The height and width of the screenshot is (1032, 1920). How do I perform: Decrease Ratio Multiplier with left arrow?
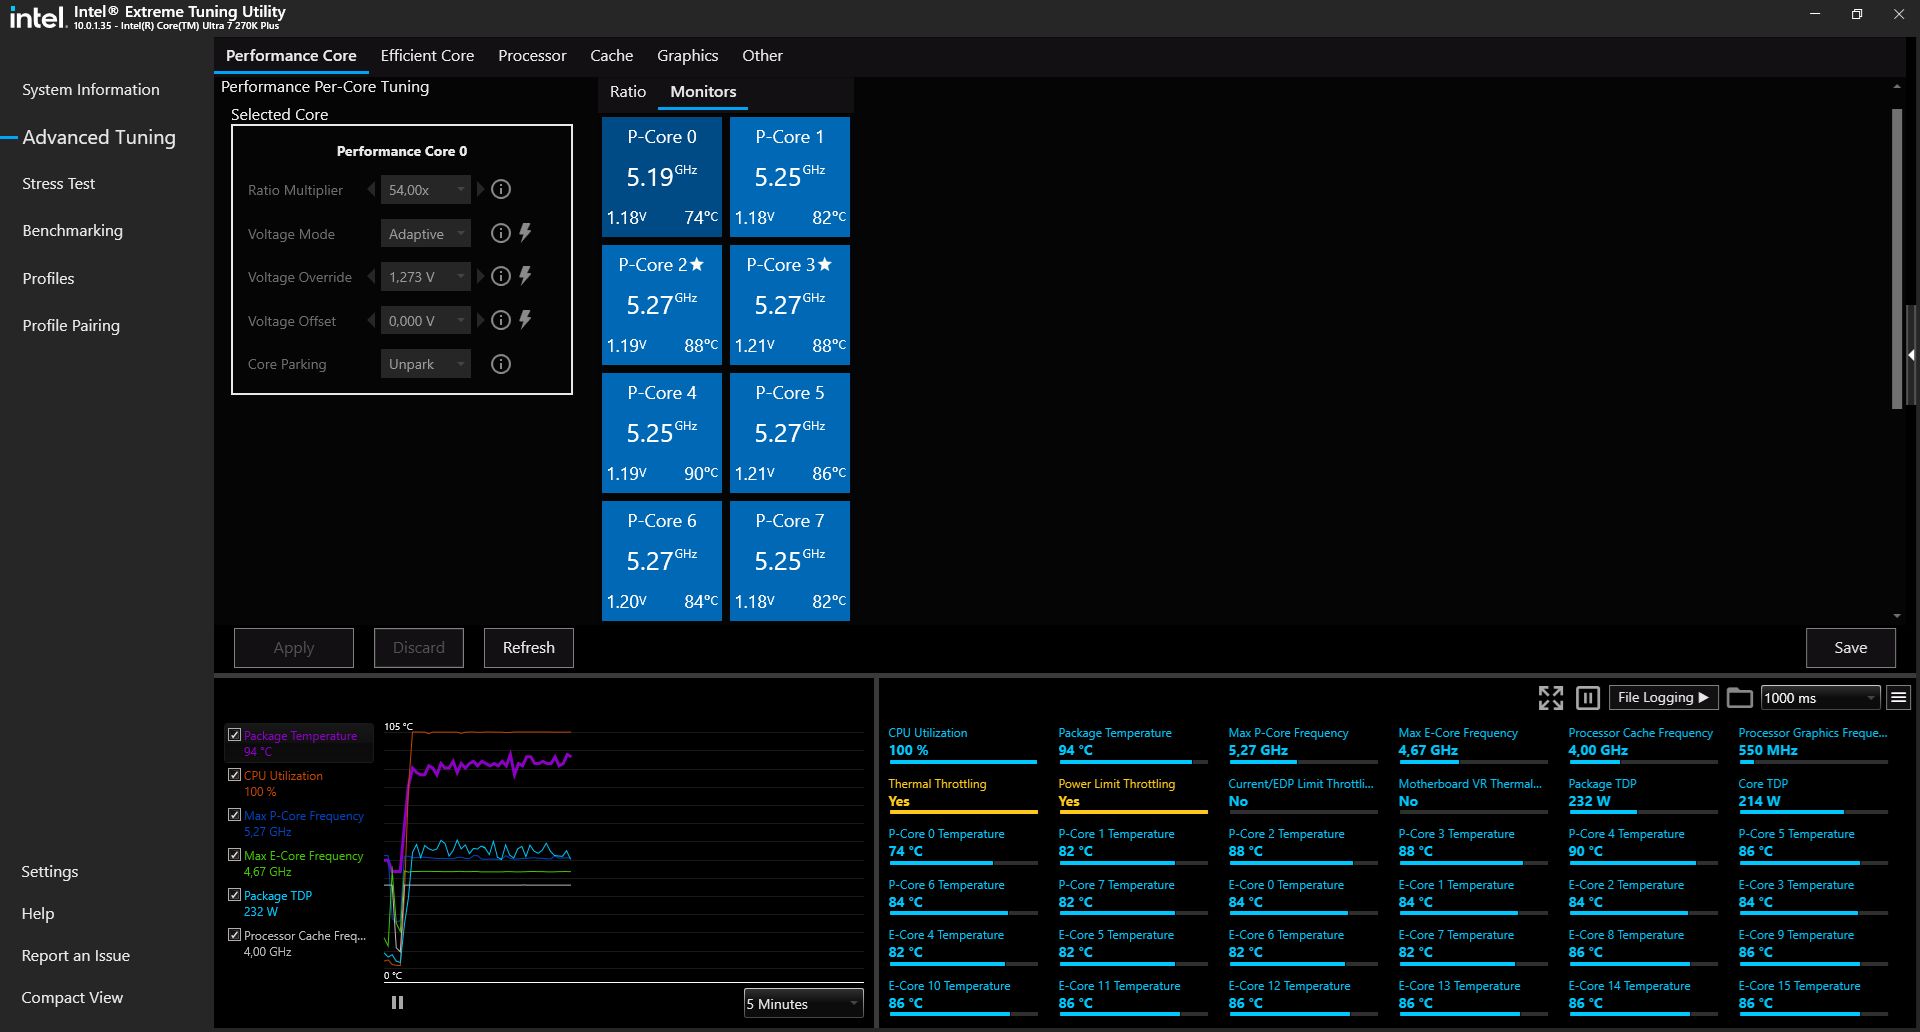point(372,189)
